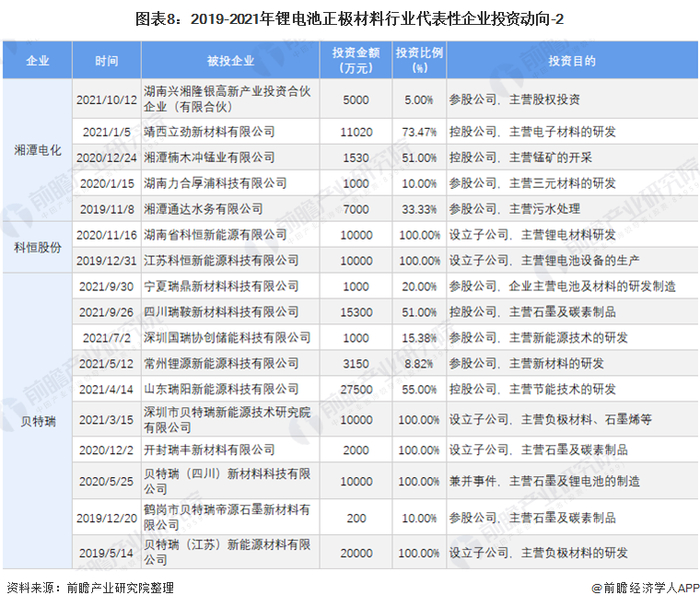Screen dimensions: 700x607
Task: Click the investment amount 27500
Action: tap(356, 389)
